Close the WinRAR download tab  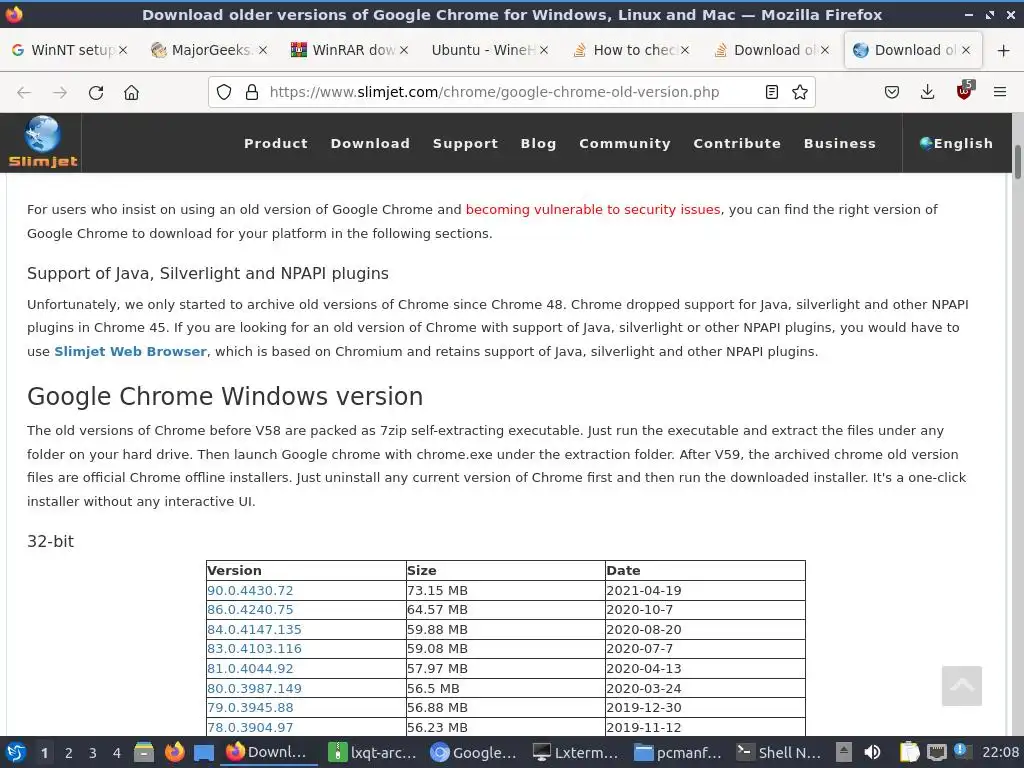tap(404, 50)
